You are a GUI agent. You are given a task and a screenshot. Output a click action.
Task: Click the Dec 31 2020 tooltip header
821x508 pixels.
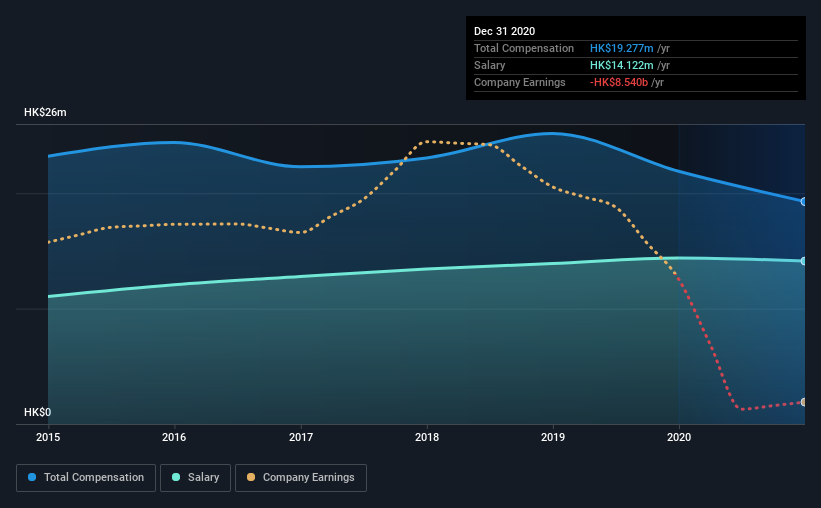[504, 31]
